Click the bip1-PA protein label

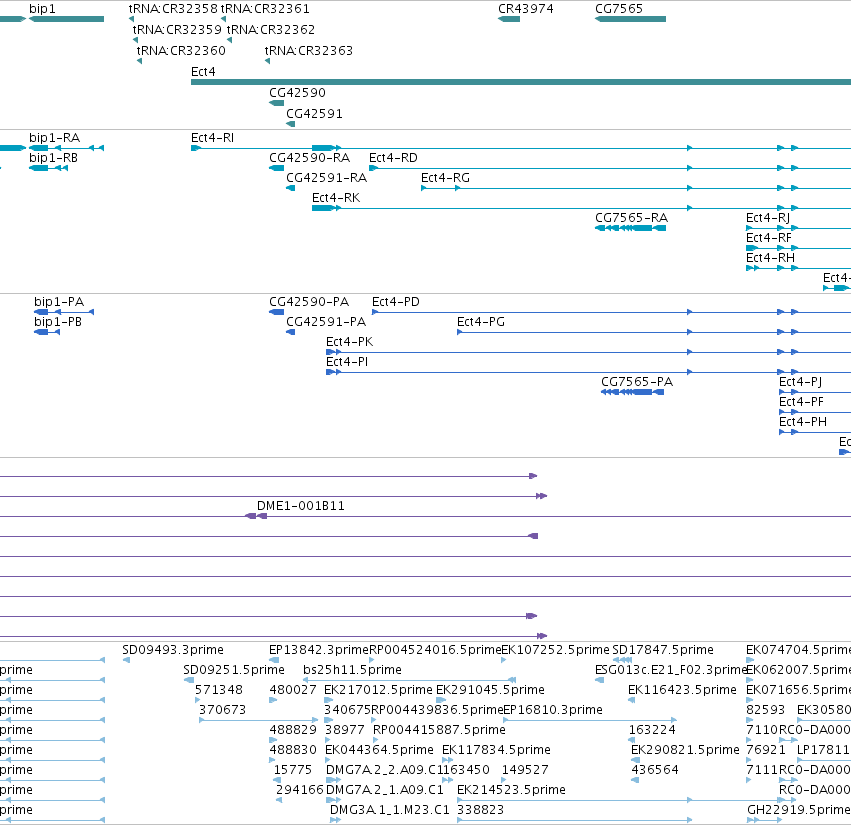tap(59, 302)
